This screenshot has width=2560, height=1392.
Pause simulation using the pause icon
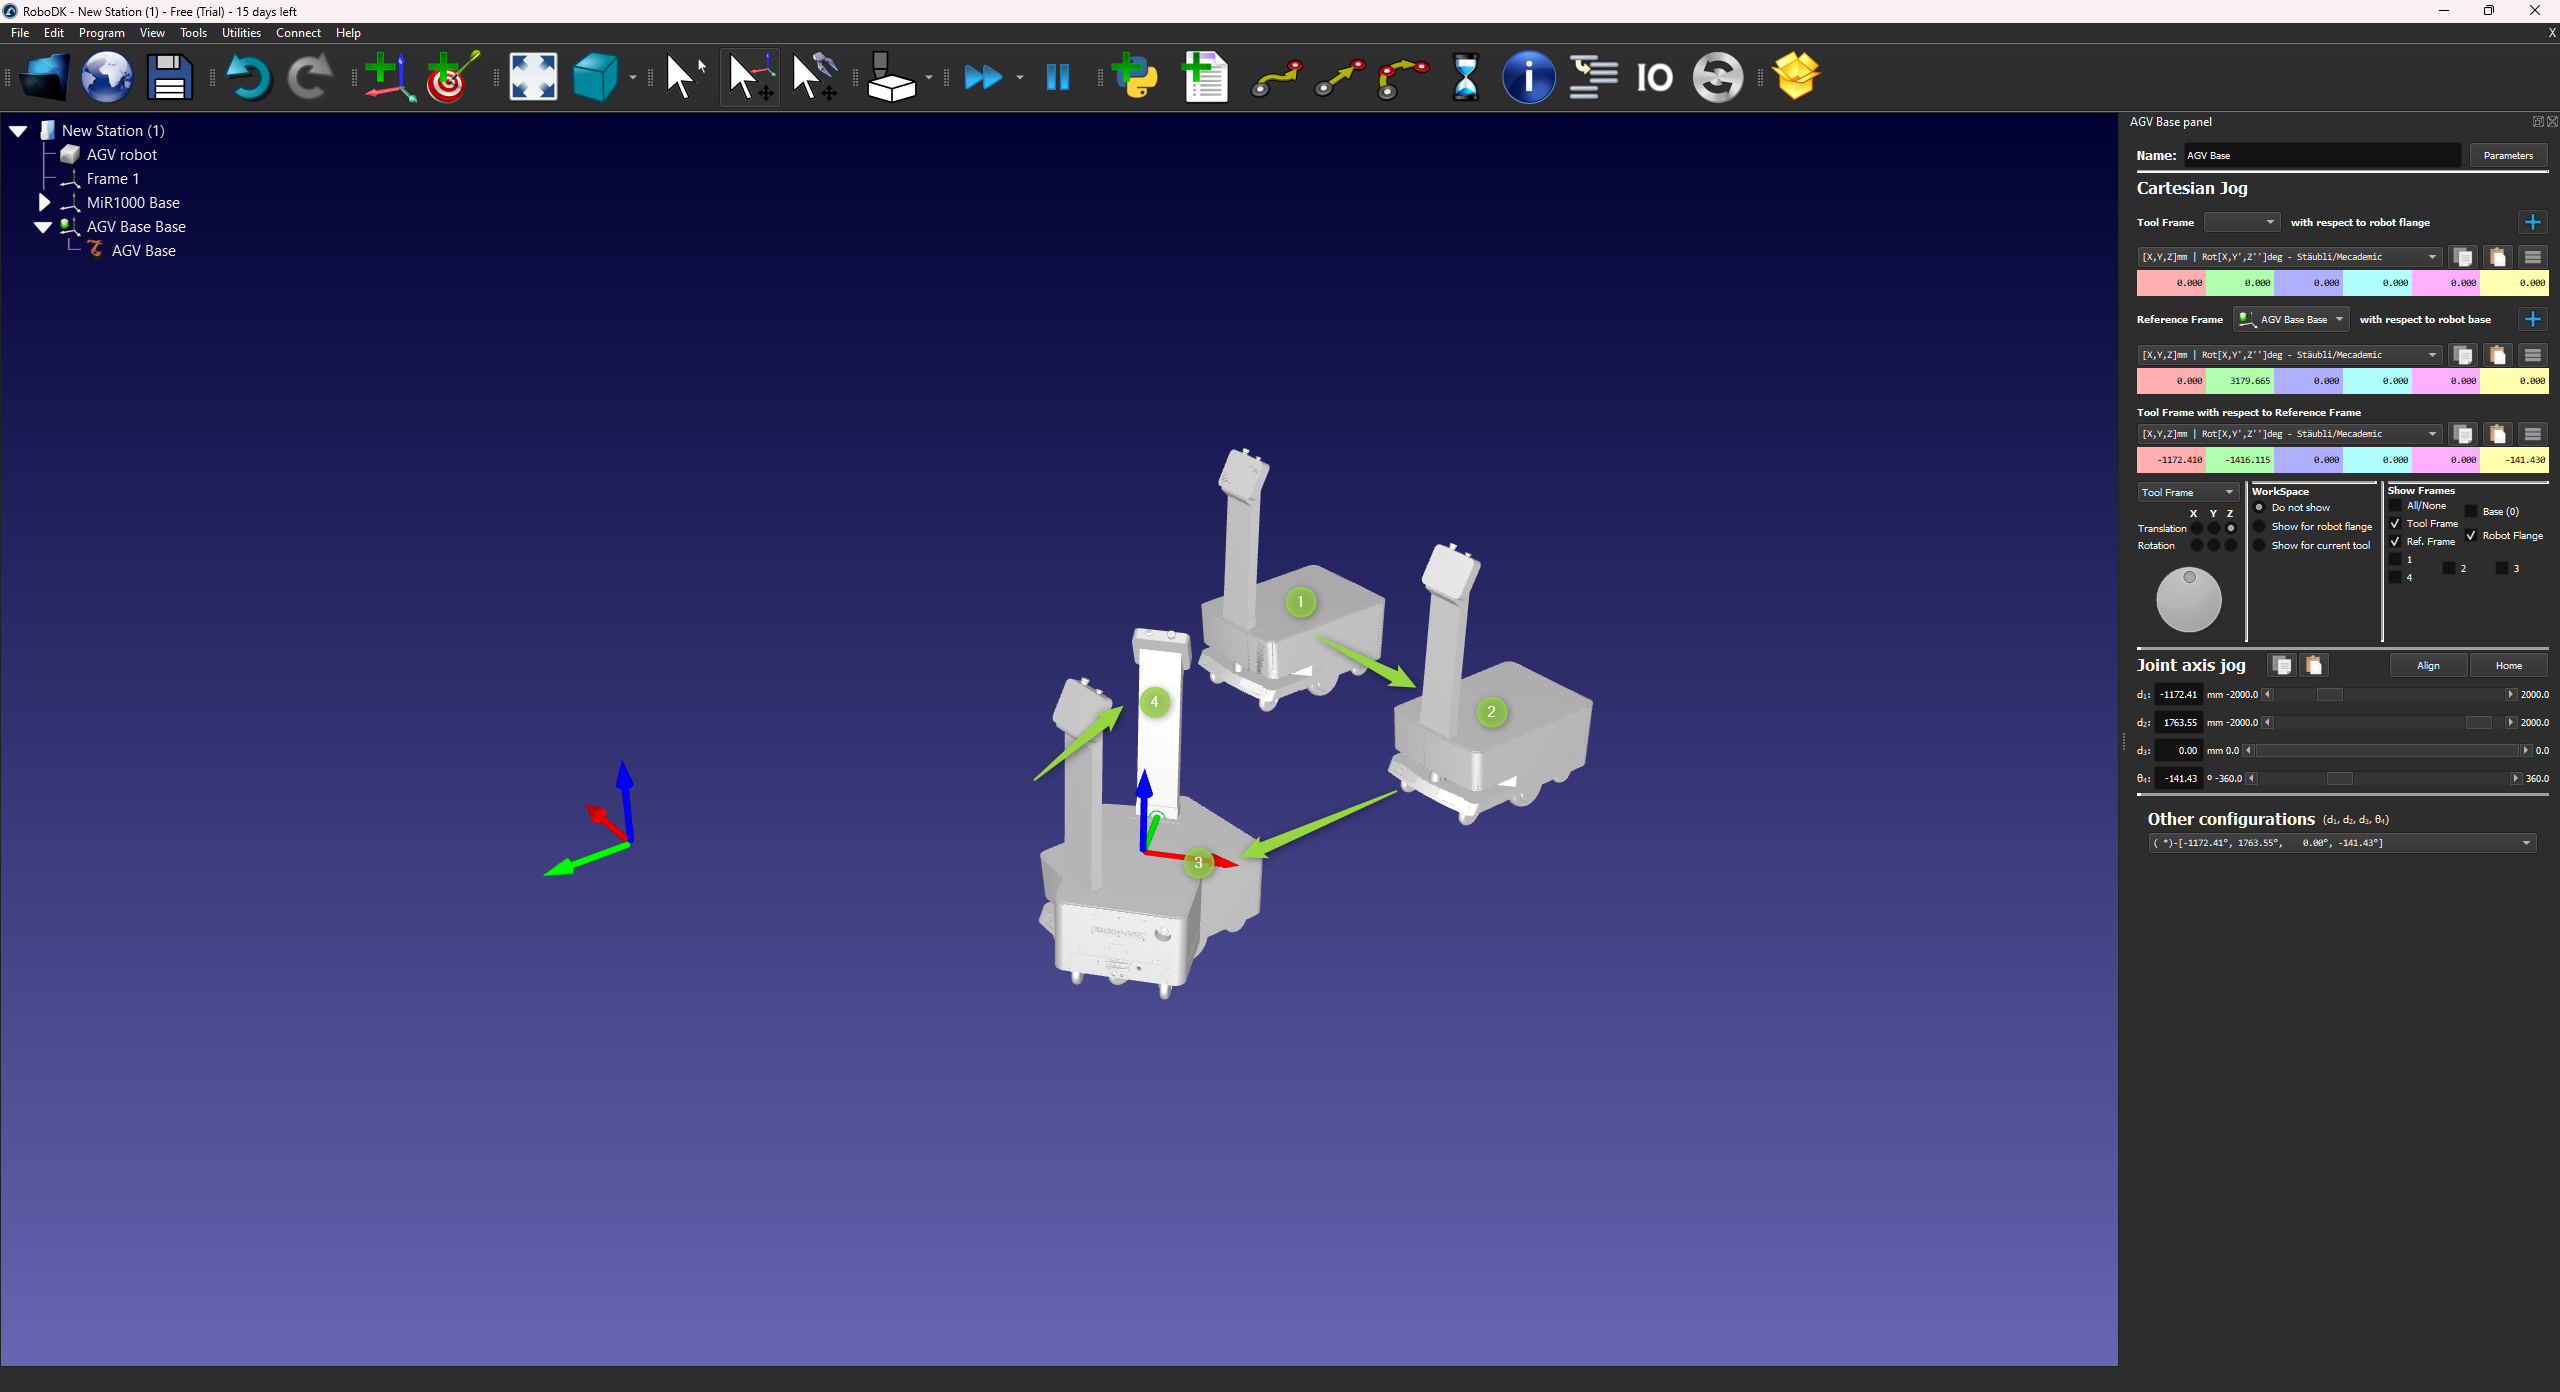(1057, 77)
